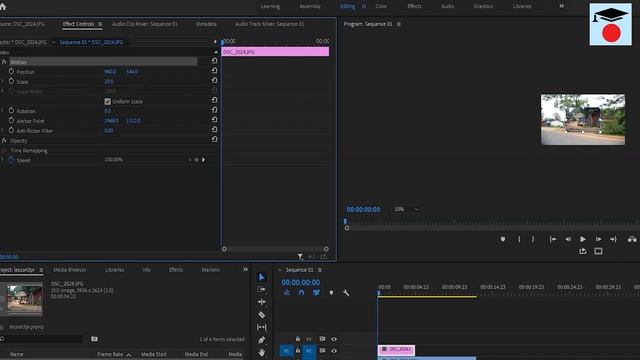640x360 pixels.
Task: Toggle Snap magnet in timeline
Action: coord(301,293)
